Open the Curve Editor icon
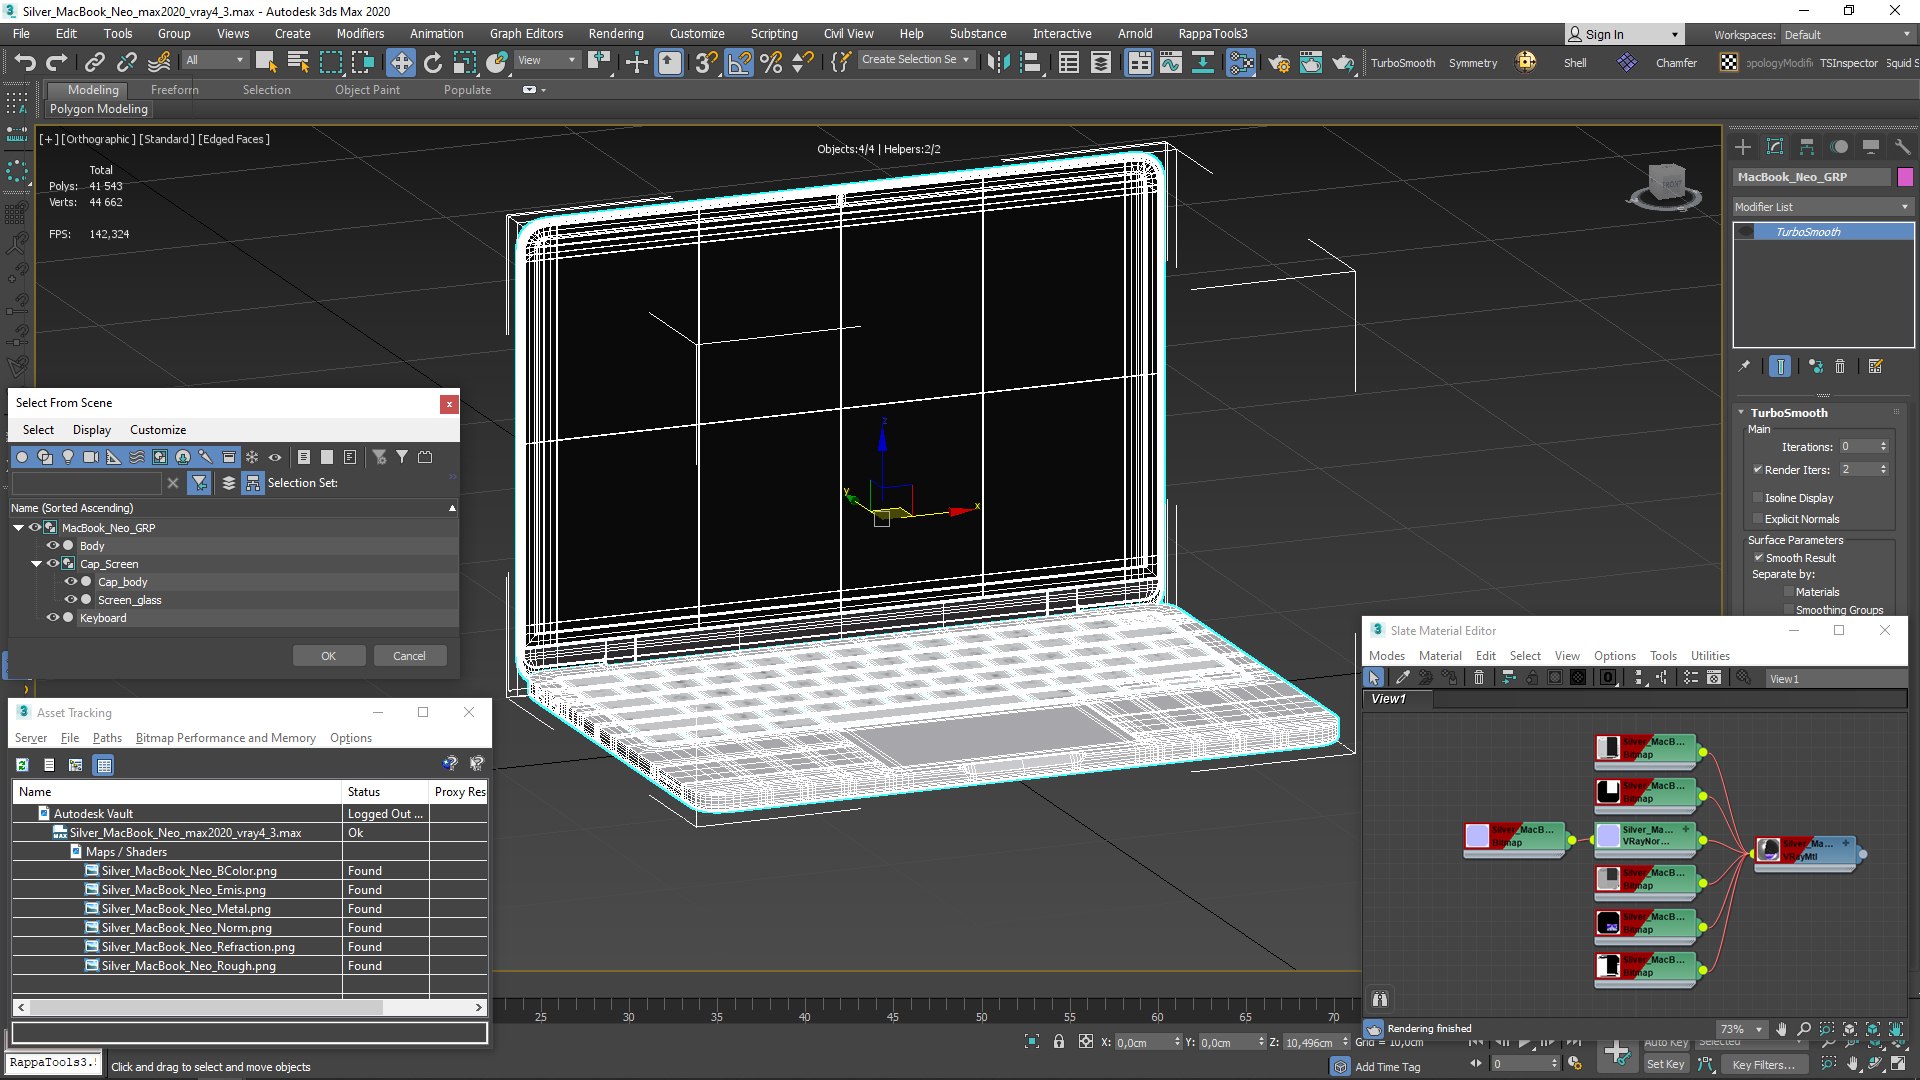Image resolution: width=1920 pixels, height=1080 pixels. tap(1171, 62)
